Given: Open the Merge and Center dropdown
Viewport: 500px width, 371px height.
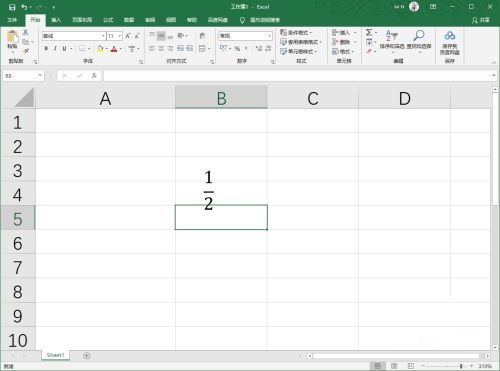Looking at the screenshot, I should [209, 49].
